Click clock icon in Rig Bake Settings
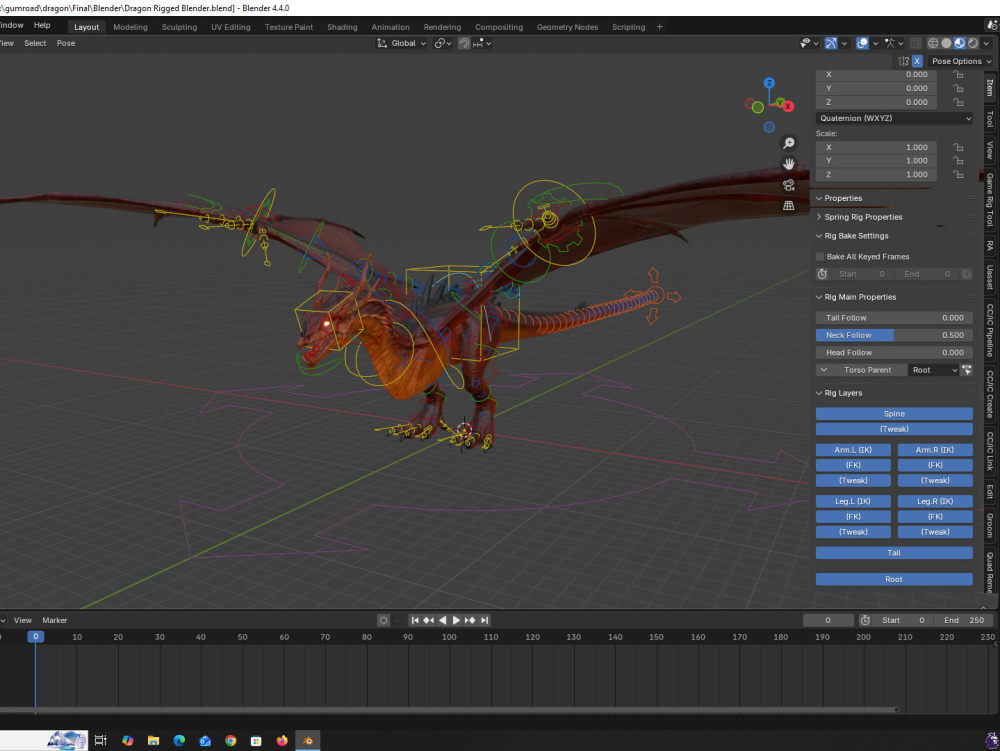The width and height of the screenshot is (1000, 751). tap(822, 274)
